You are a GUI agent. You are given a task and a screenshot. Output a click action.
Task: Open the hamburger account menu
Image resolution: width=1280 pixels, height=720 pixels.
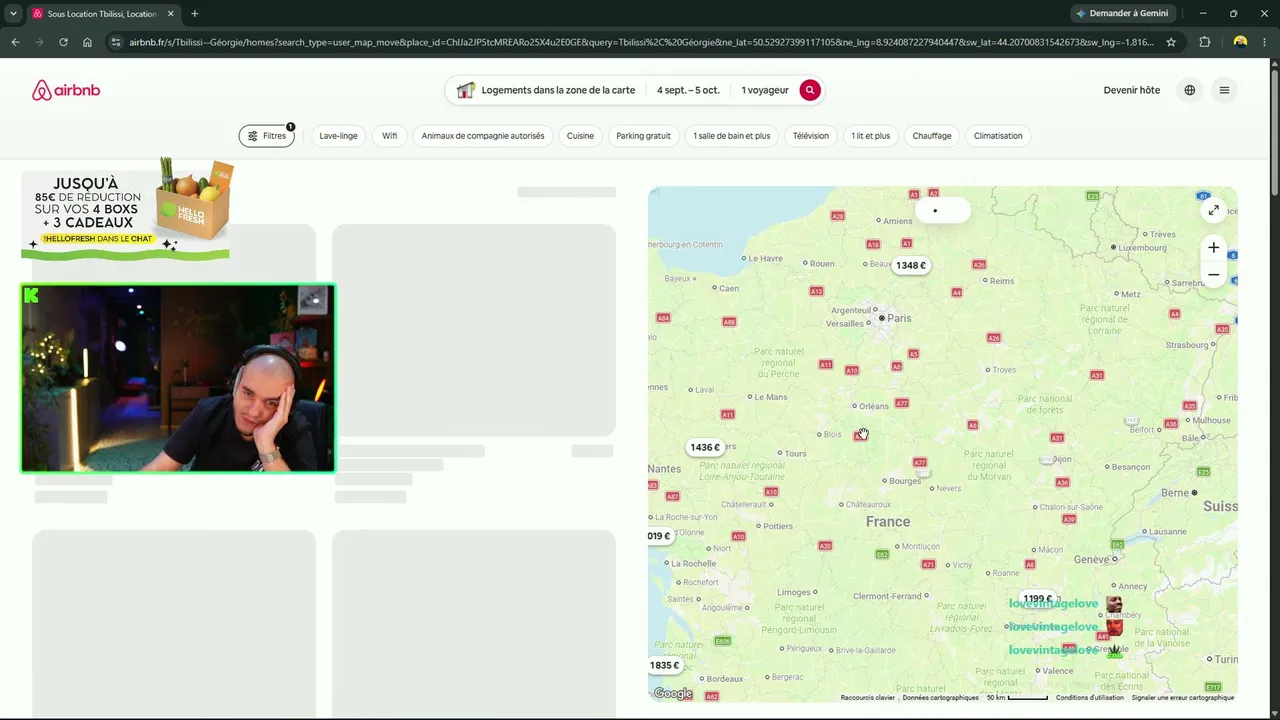click(x=1224, y=90)
